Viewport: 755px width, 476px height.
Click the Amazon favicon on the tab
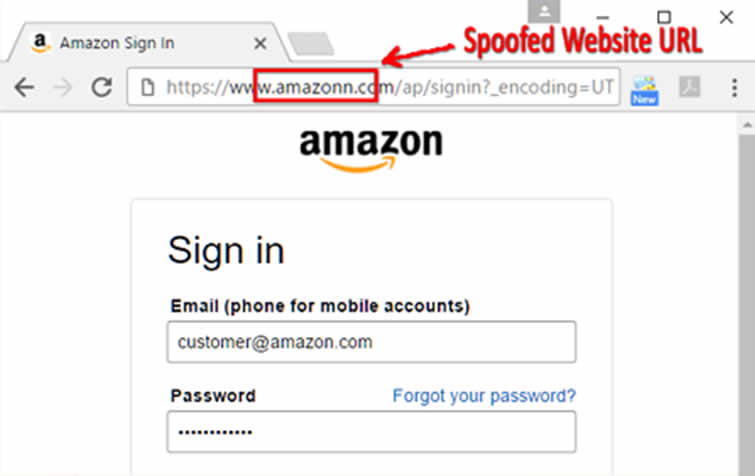40,43
